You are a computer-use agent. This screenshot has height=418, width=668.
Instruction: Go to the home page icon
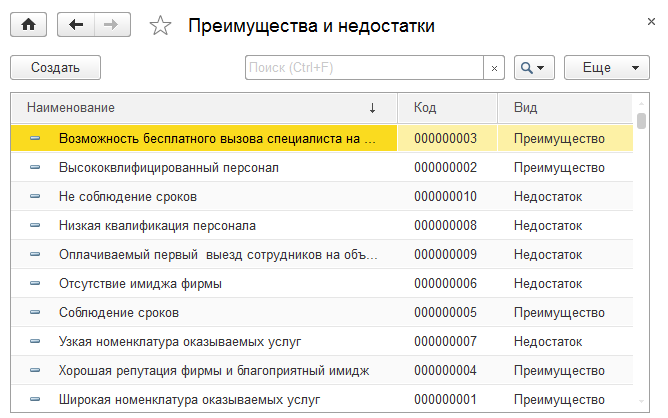[x=29, y=25]
